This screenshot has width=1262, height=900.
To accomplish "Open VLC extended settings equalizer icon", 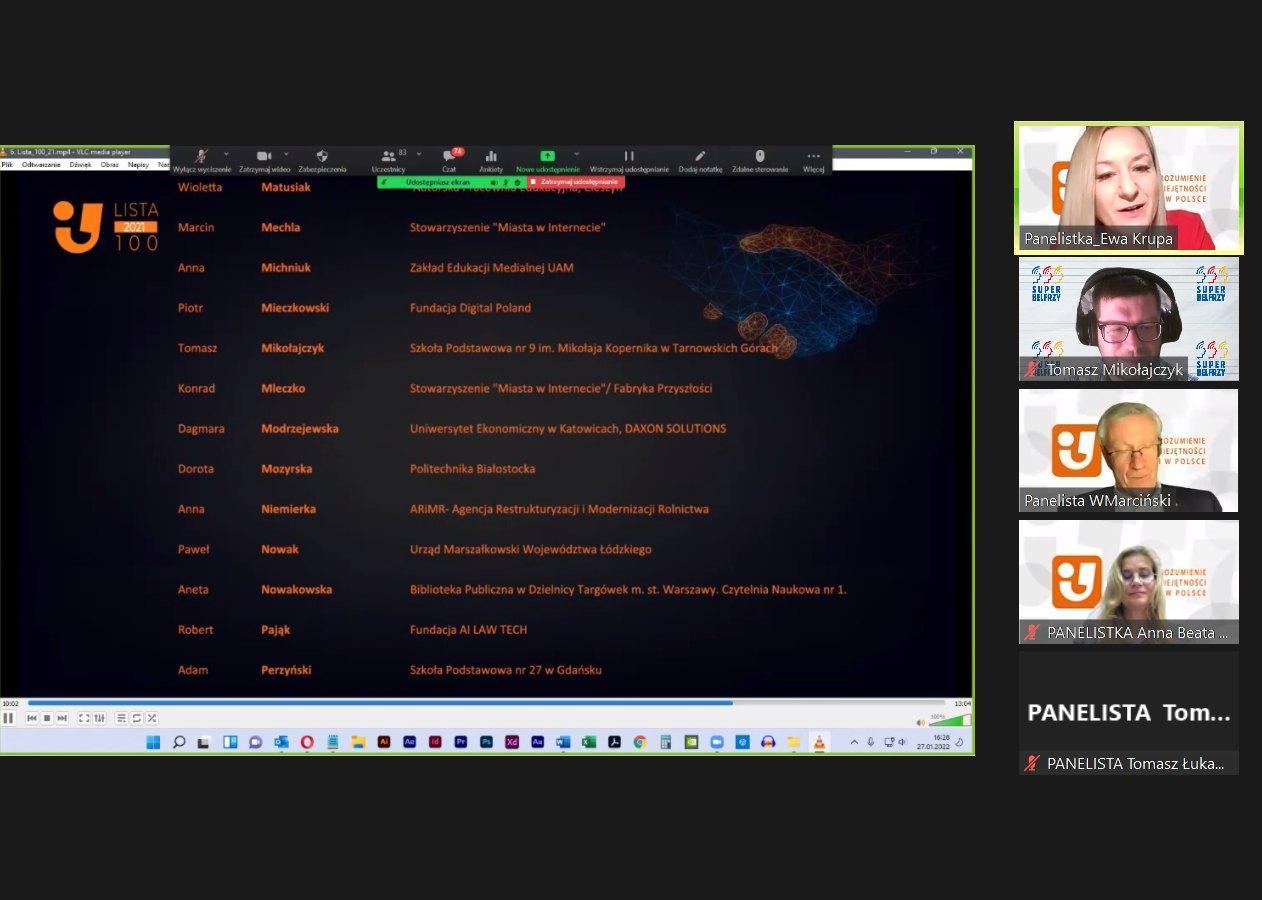I will point(99,718).
